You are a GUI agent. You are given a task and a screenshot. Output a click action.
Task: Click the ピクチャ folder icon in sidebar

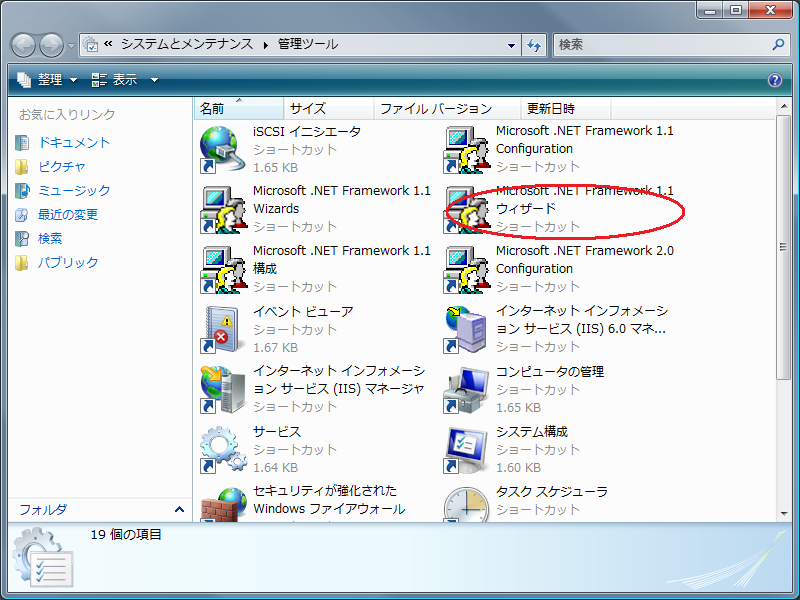(21, 167)
